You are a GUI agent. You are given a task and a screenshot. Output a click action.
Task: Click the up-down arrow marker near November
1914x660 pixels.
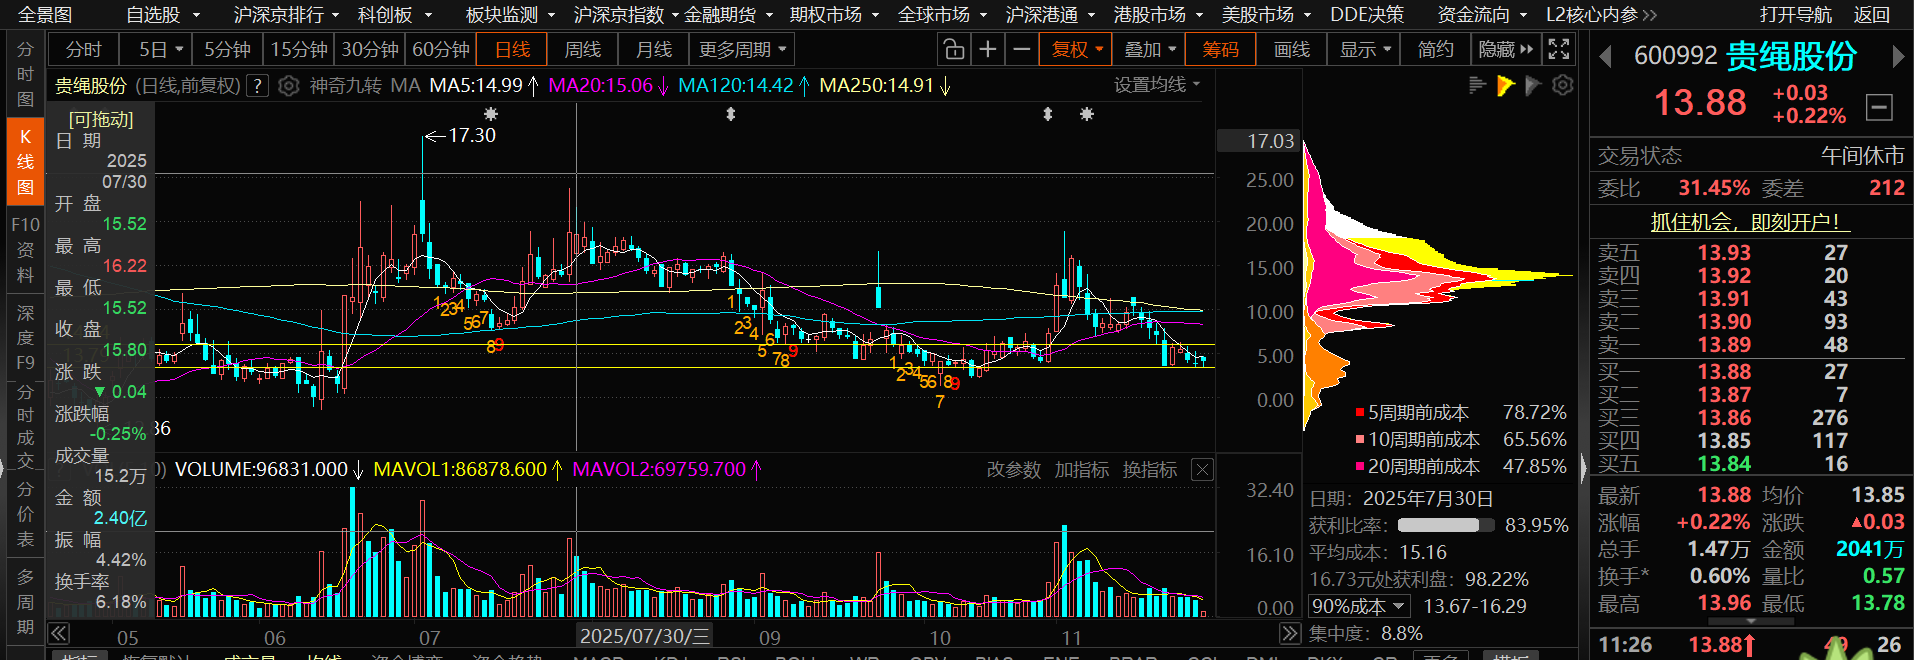click(x=1048, y=114)
